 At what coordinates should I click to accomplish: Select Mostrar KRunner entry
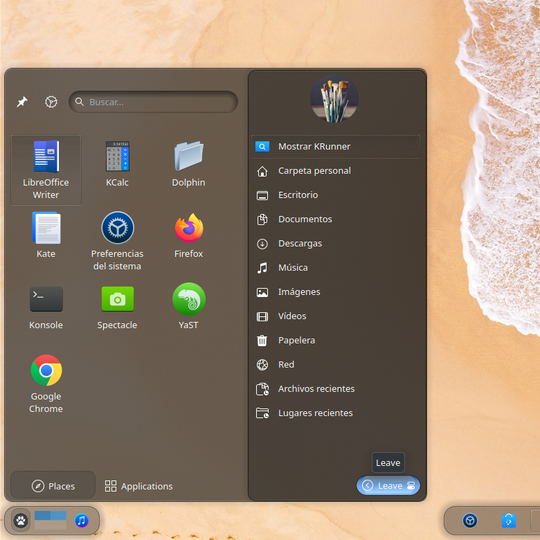coord(336,147)
